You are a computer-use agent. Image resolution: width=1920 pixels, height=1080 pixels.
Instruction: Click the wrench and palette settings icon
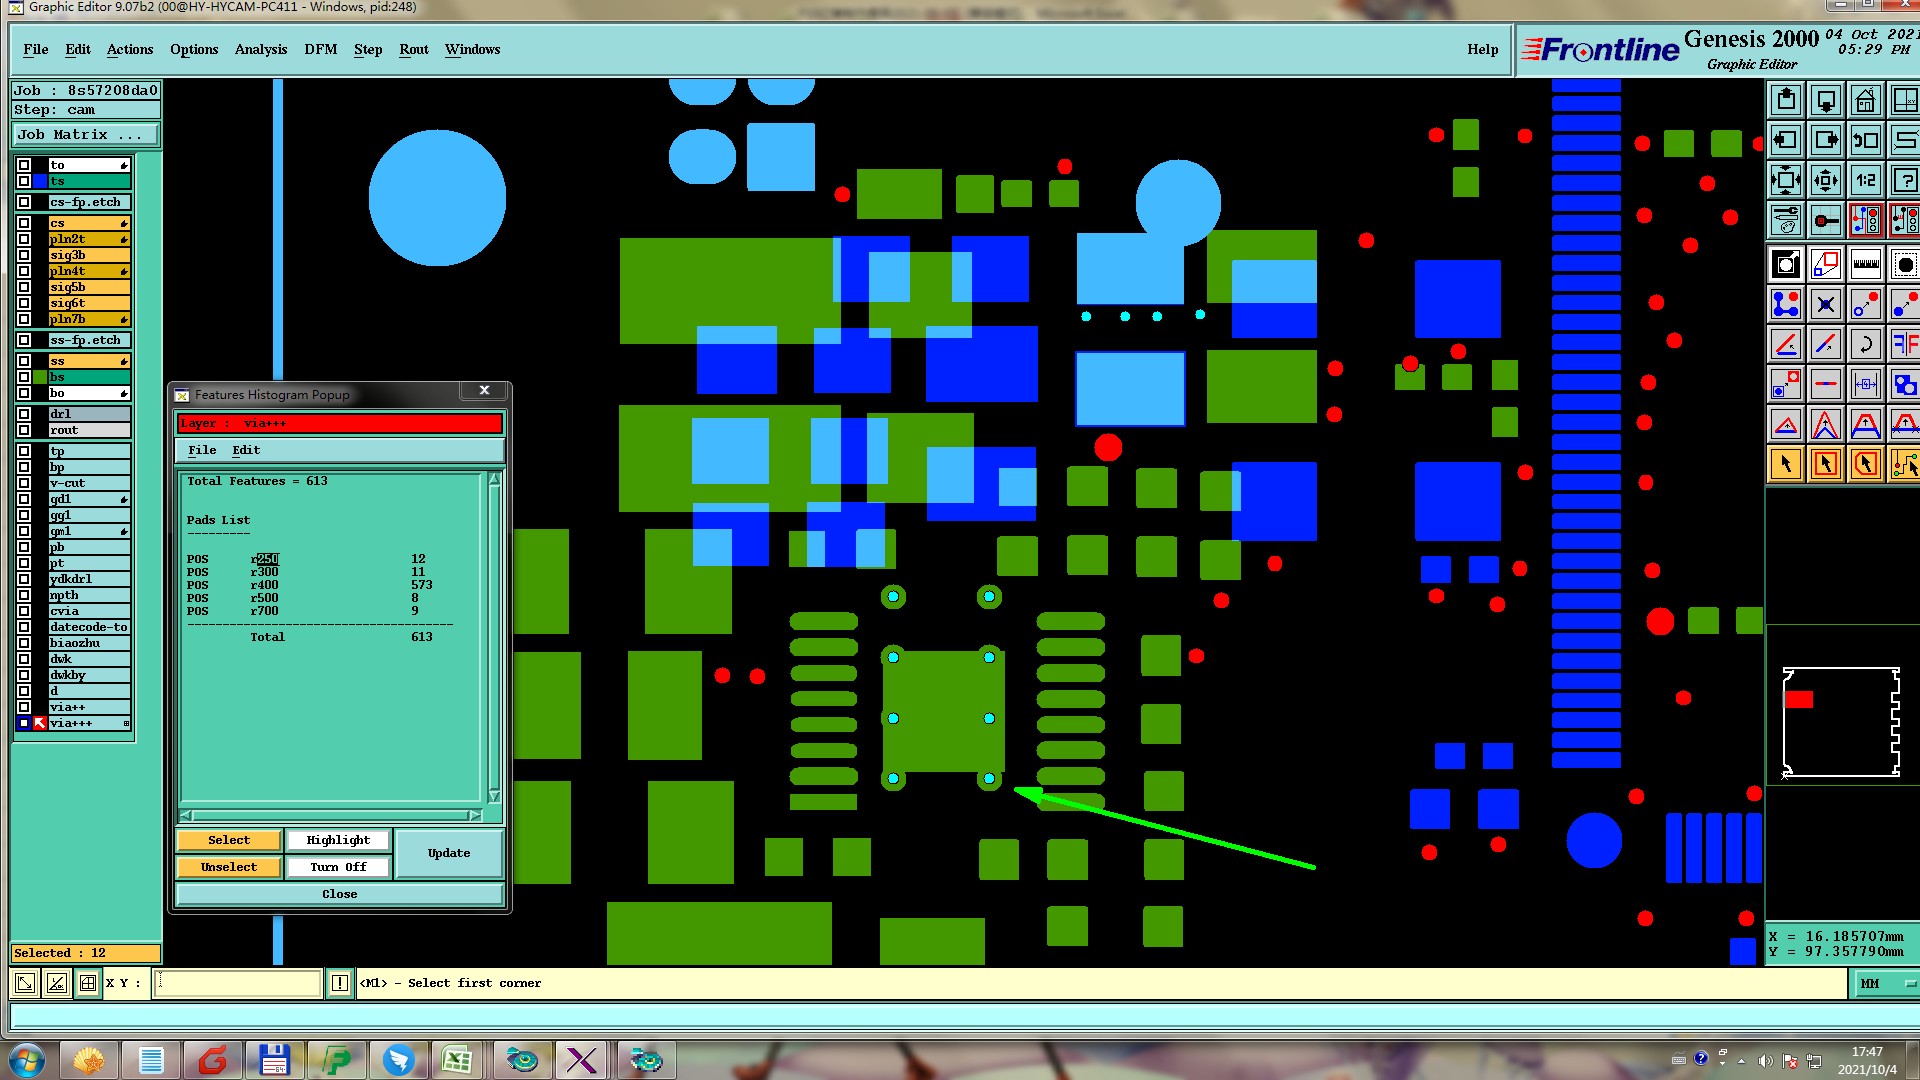click(x=1786, y=220)
